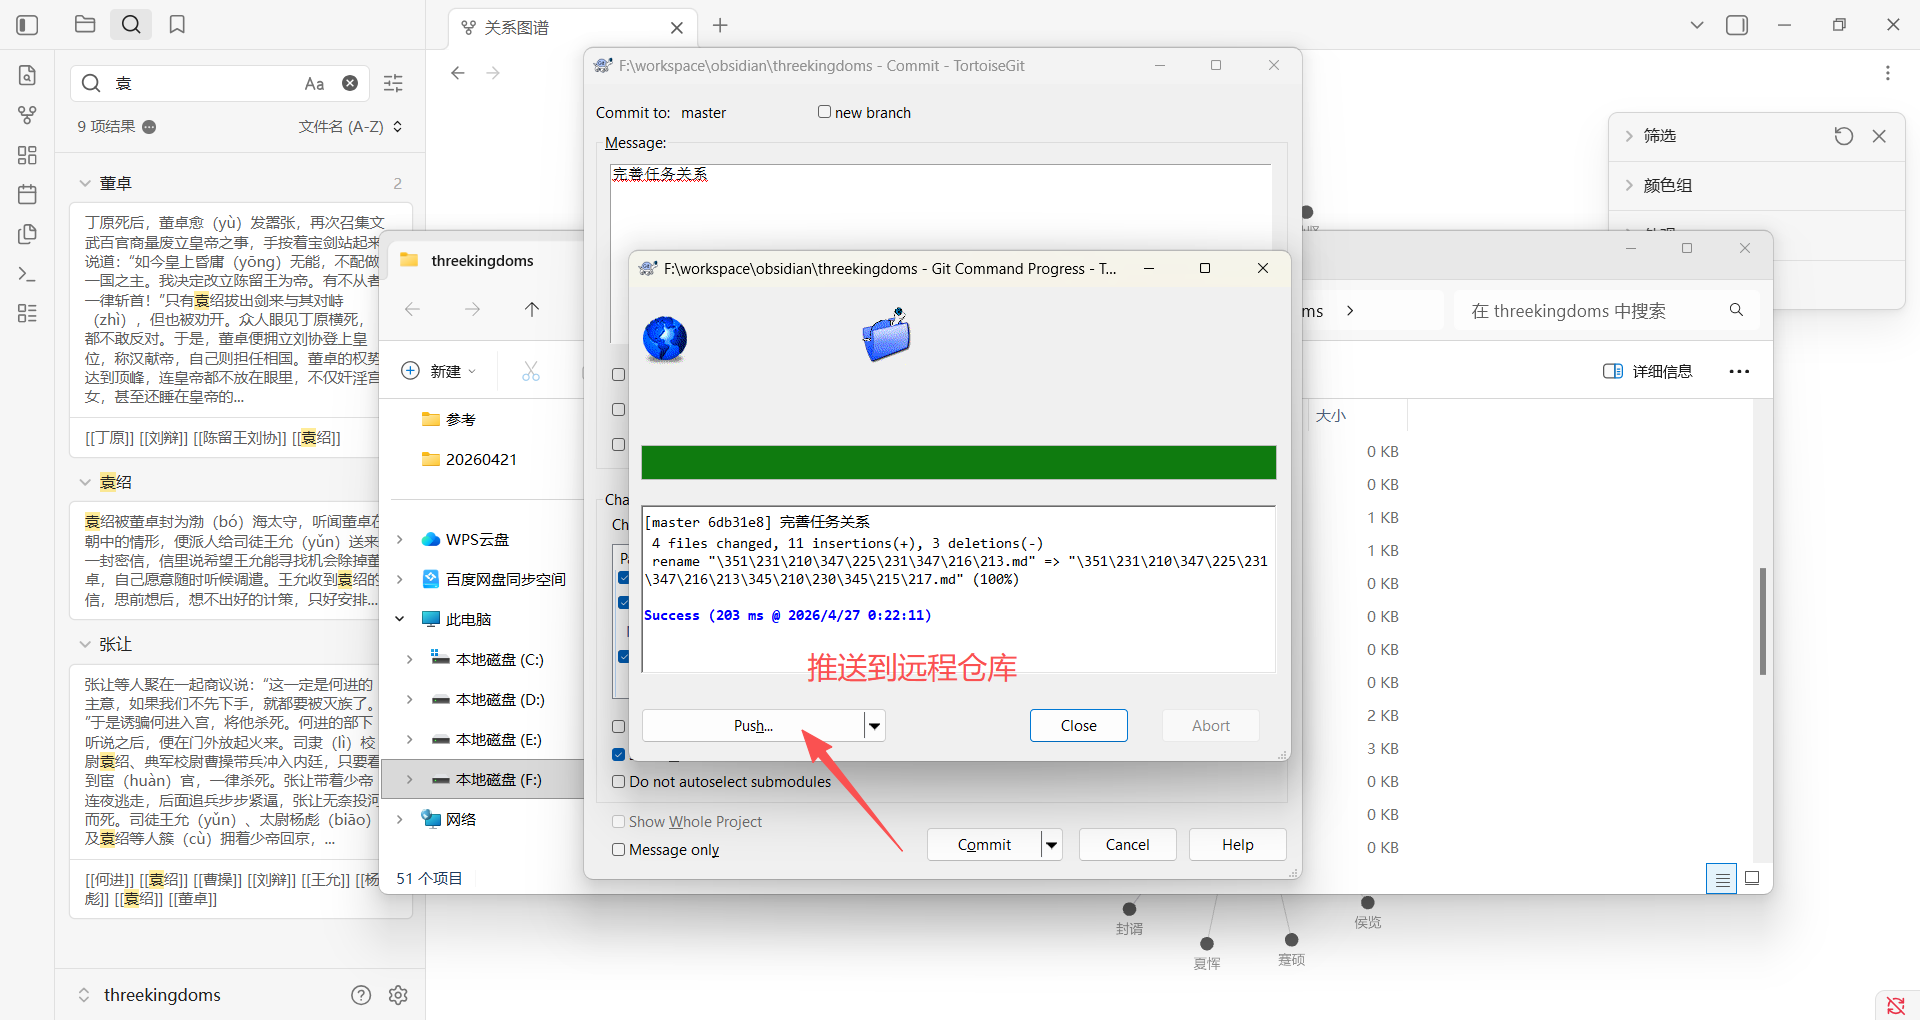Click Explorer vertical scrollbar thumb

click(1762, 621)
